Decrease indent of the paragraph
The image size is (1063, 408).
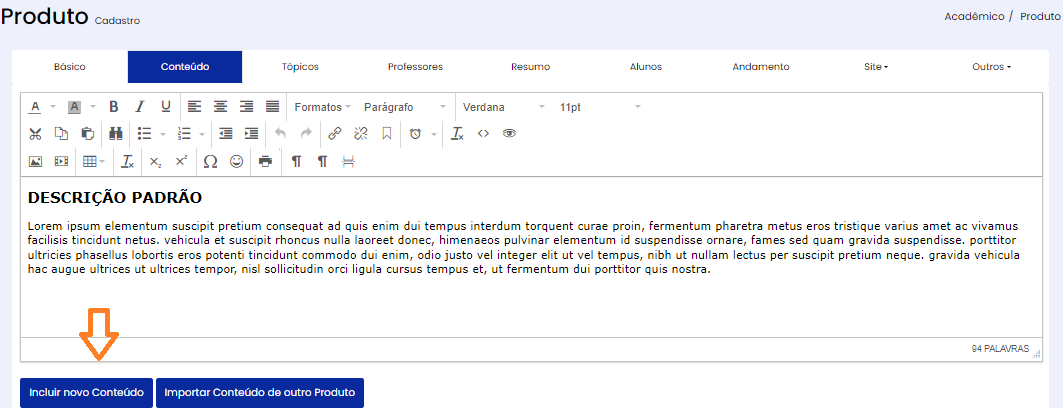coord(226,134)
